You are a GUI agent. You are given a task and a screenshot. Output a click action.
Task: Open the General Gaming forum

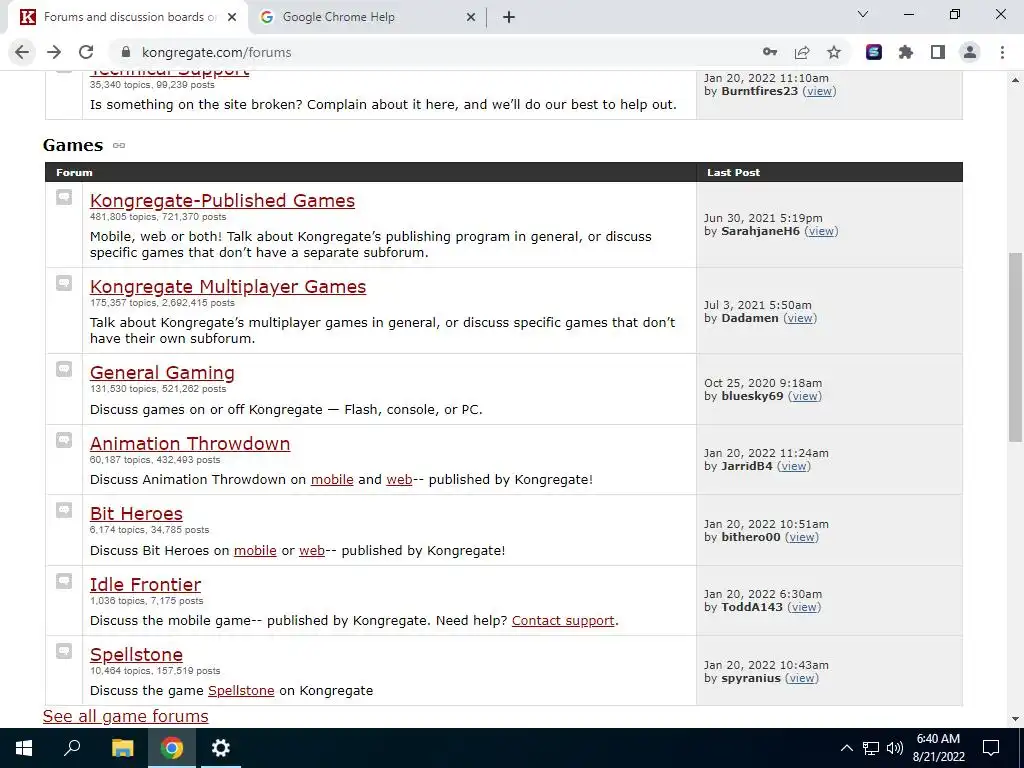pos(162,372)
